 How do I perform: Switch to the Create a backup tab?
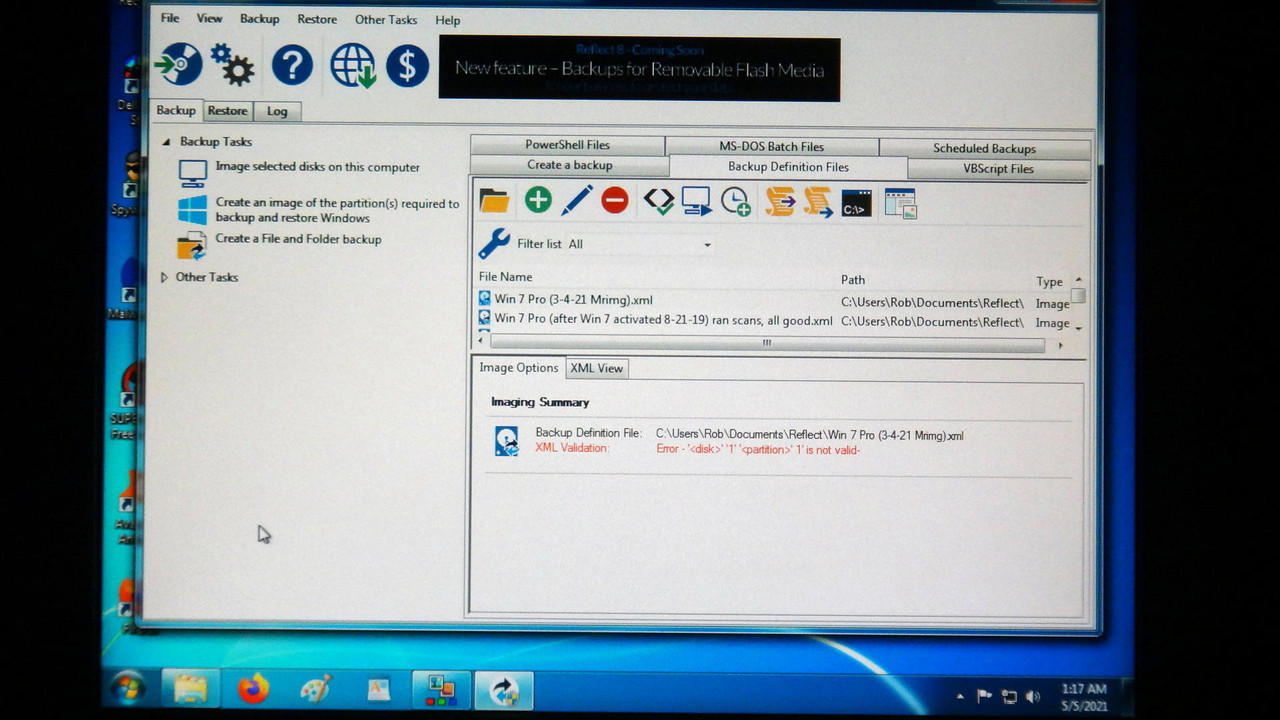point(570,165)
